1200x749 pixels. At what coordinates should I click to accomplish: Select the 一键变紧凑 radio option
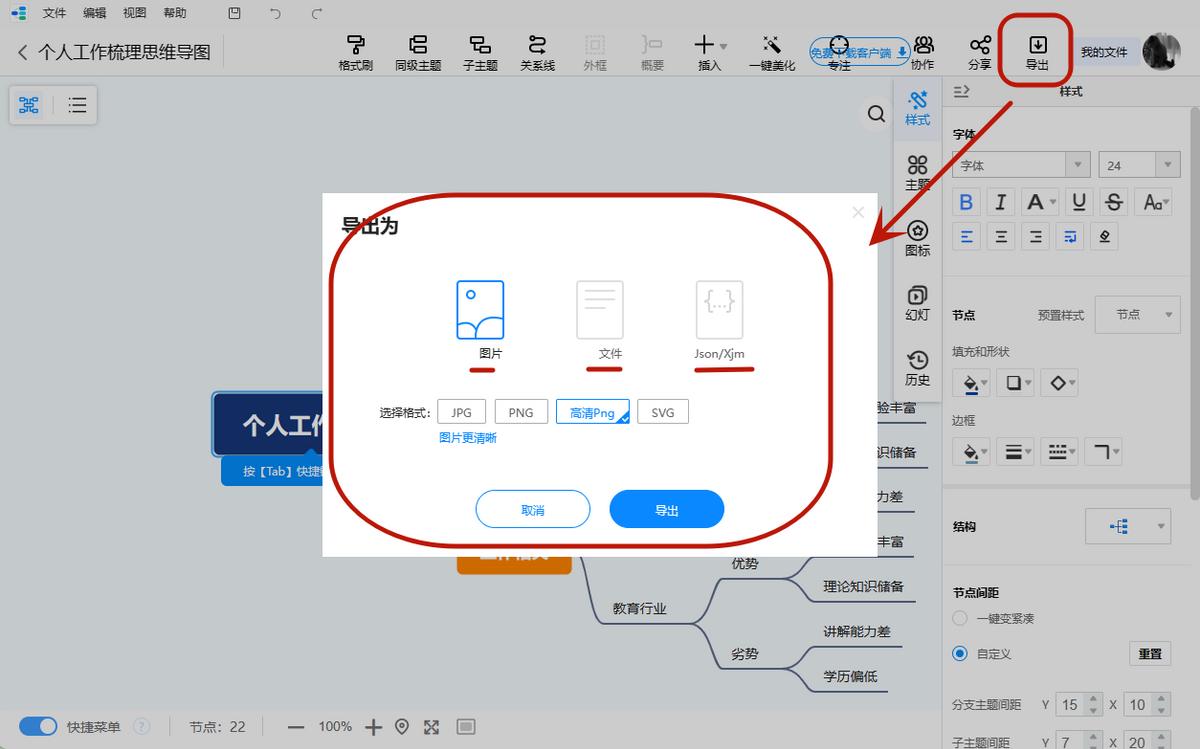pos(959,618)
